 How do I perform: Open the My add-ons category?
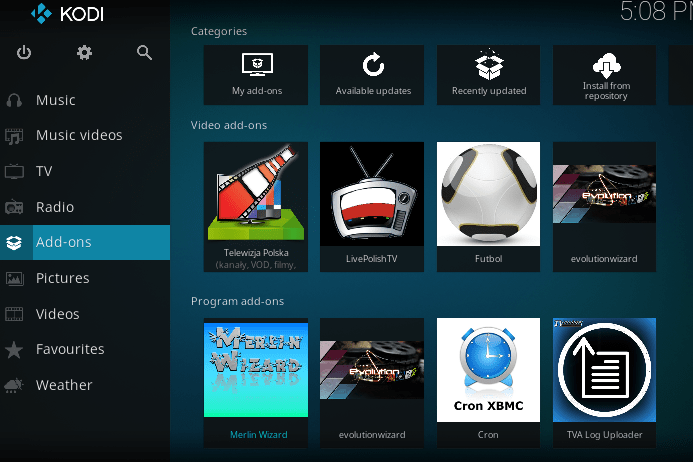[256, 75]
